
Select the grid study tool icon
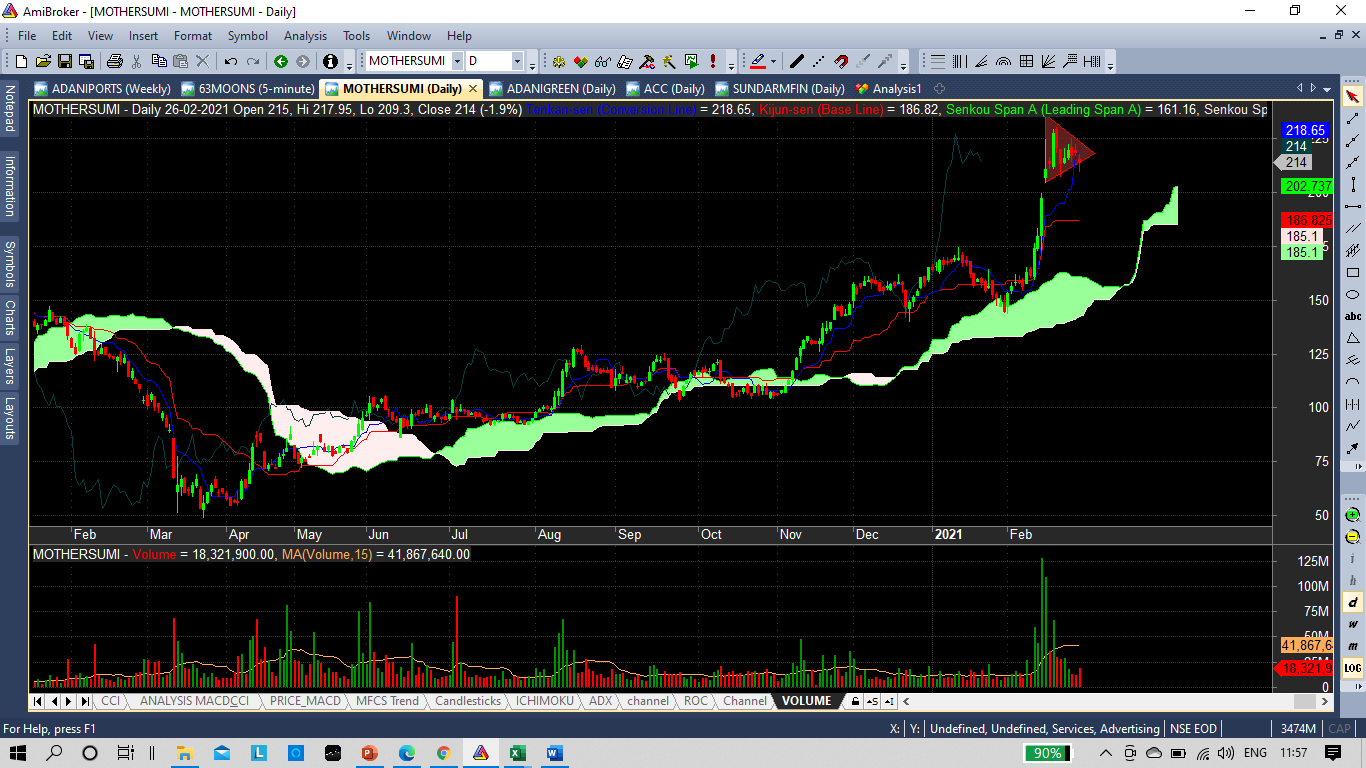[x=1025, y=61]
